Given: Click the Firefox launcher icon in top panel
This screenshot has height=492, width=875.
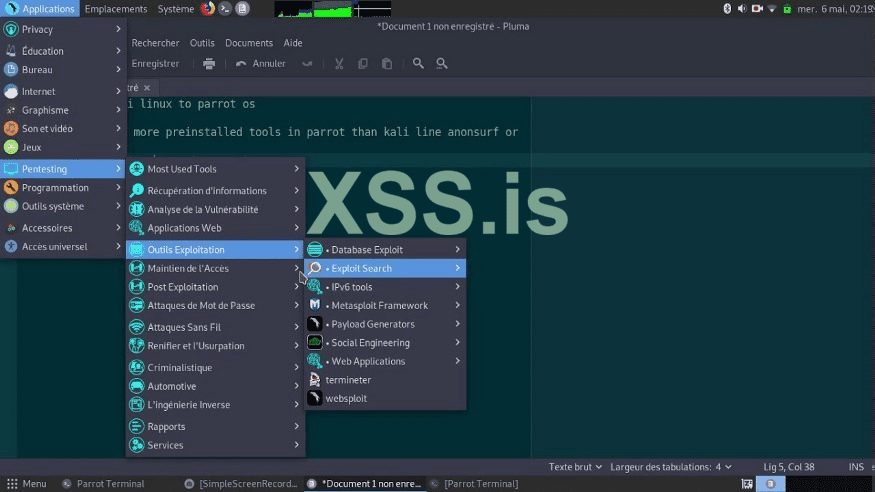Looking at the screenshot, I should 208,8.
